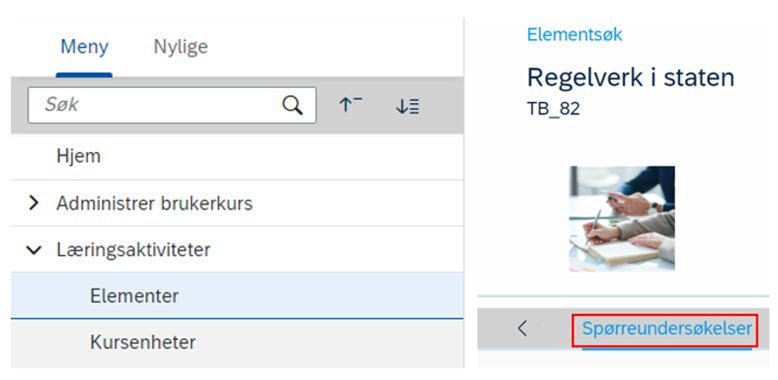Click the magnifier icon in the Søk box
This screenshot has height=380, width=778.
click(x=292, y=105)
